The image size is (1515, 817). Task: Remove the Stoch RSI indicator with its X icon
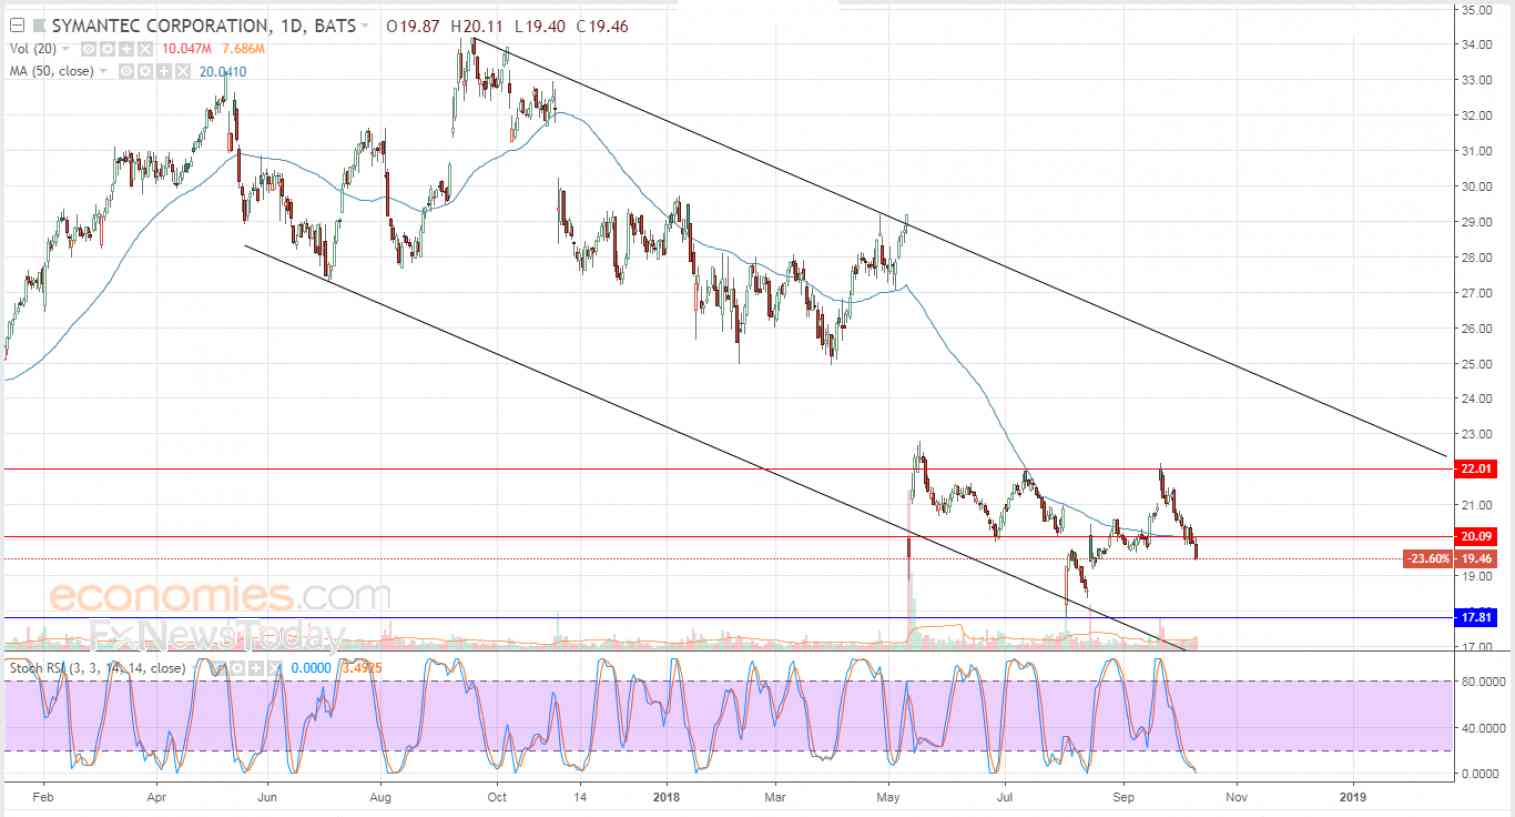(x=273, y=668)
